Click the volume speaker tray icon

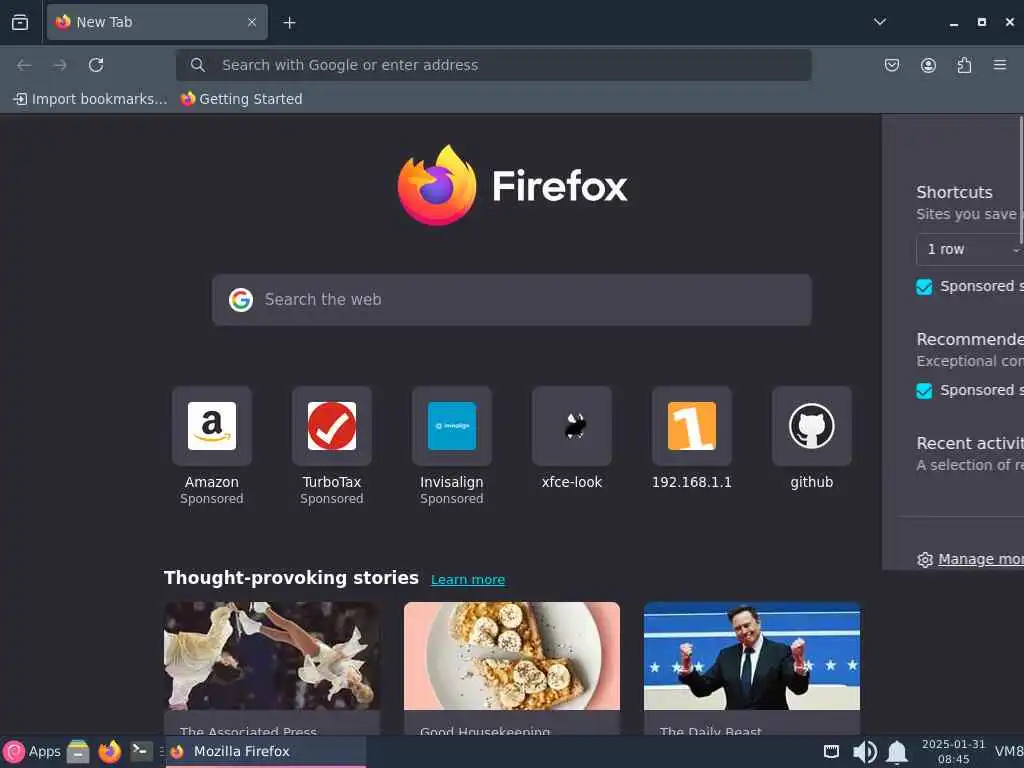865,752
